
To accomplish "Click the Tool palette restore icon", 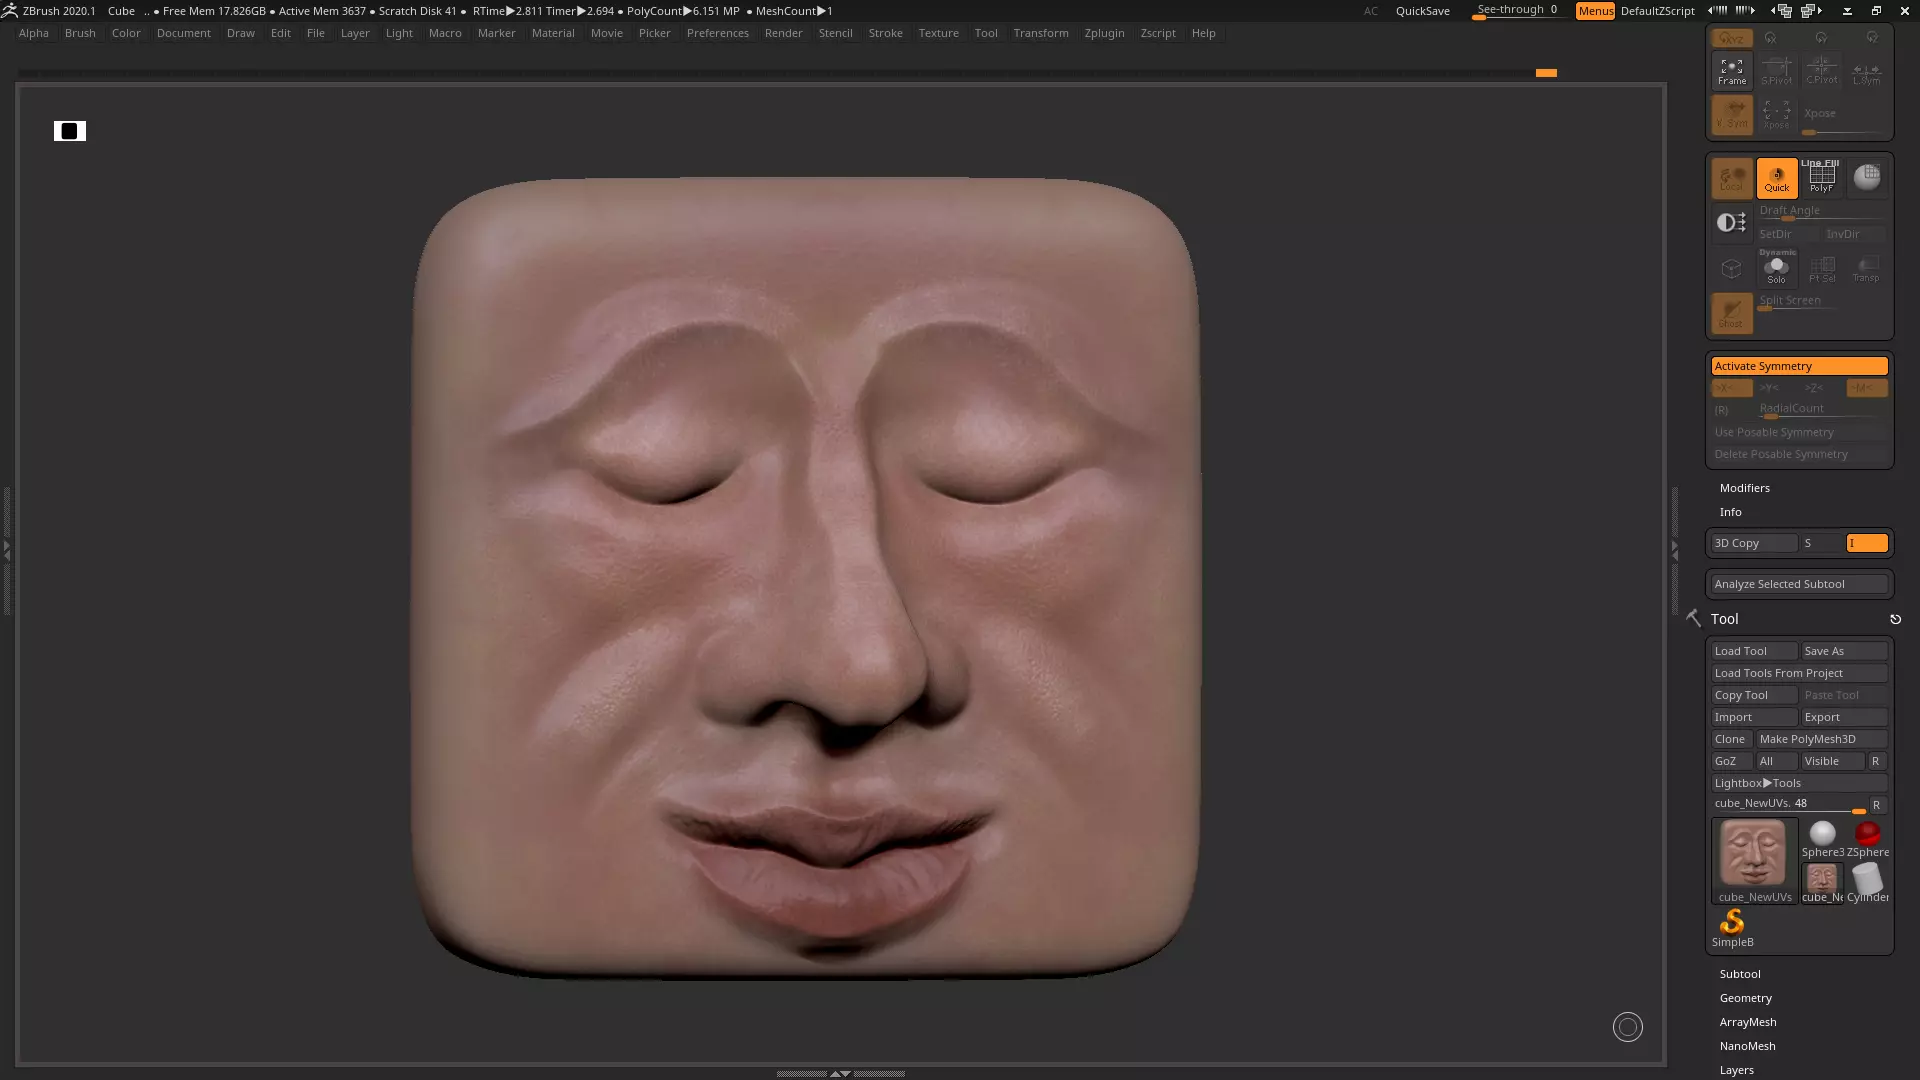I will point(1895,620).
